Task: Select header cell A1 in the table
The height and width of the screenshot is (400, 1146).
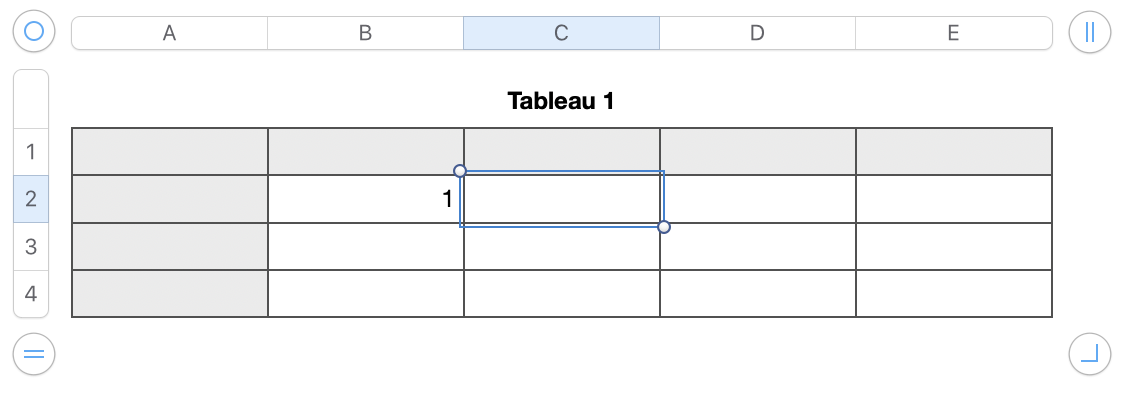Action: (169, 152)
